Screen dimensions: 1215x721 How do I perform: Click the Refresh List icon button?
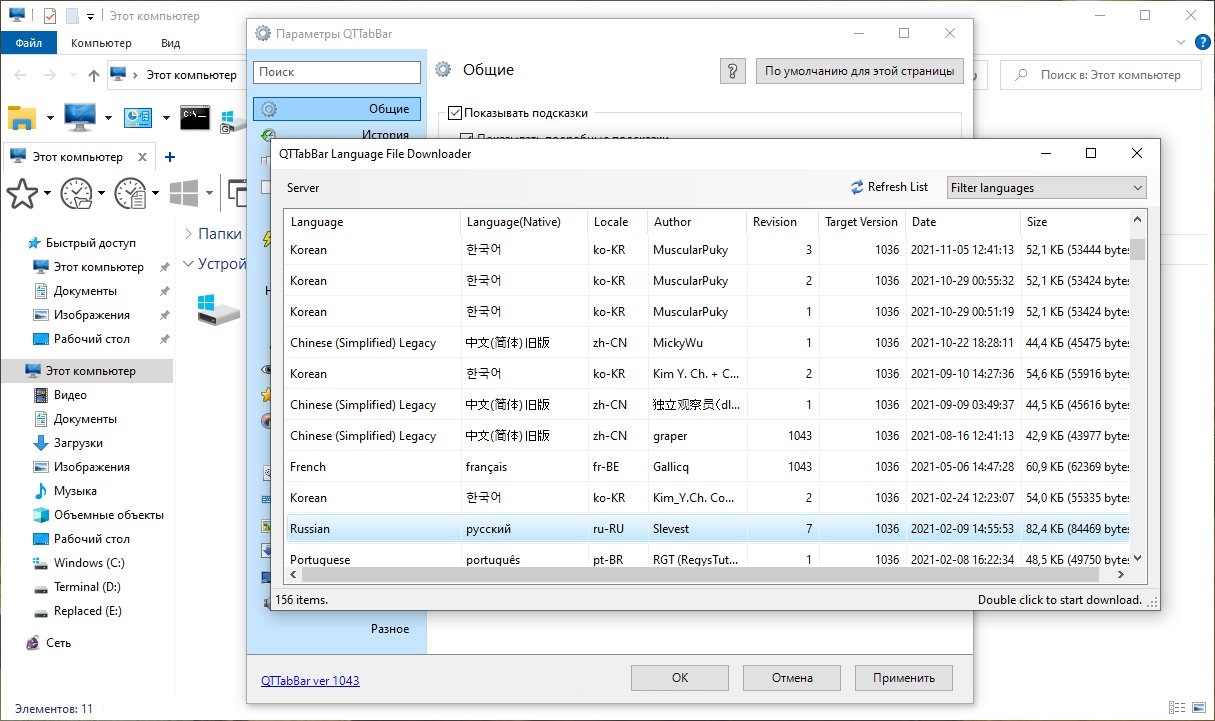click(x=889, y=187)
